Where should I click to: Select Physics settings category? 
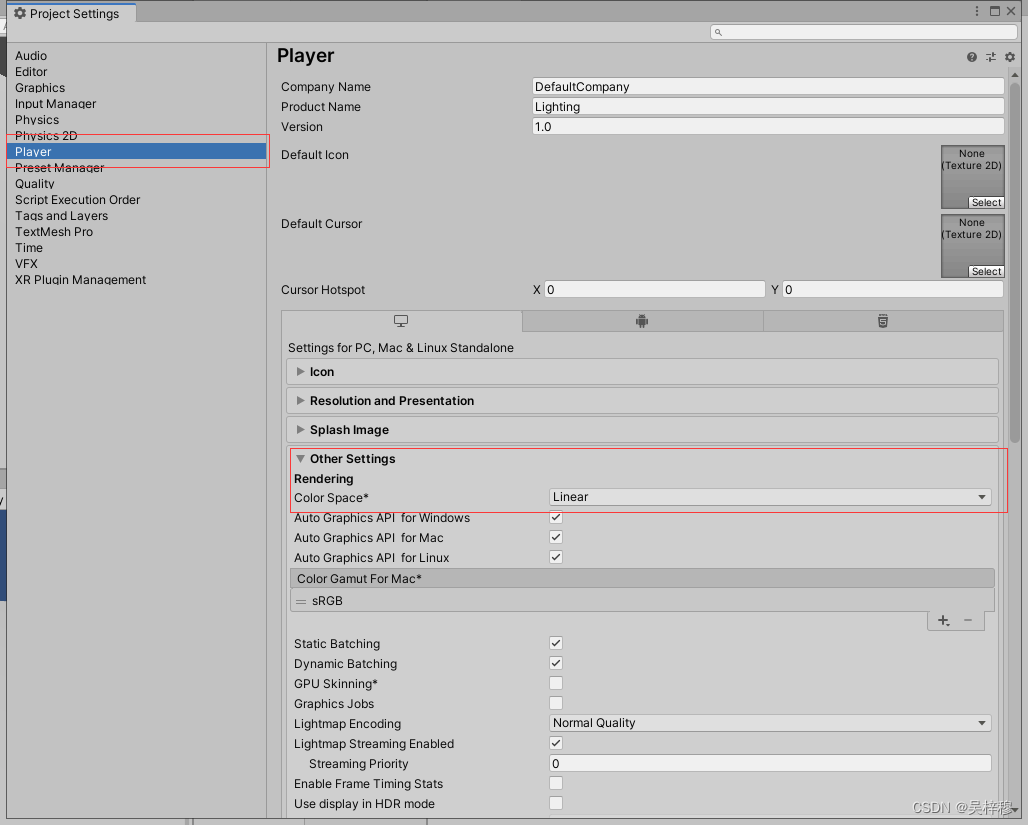[x=37, y=119]
